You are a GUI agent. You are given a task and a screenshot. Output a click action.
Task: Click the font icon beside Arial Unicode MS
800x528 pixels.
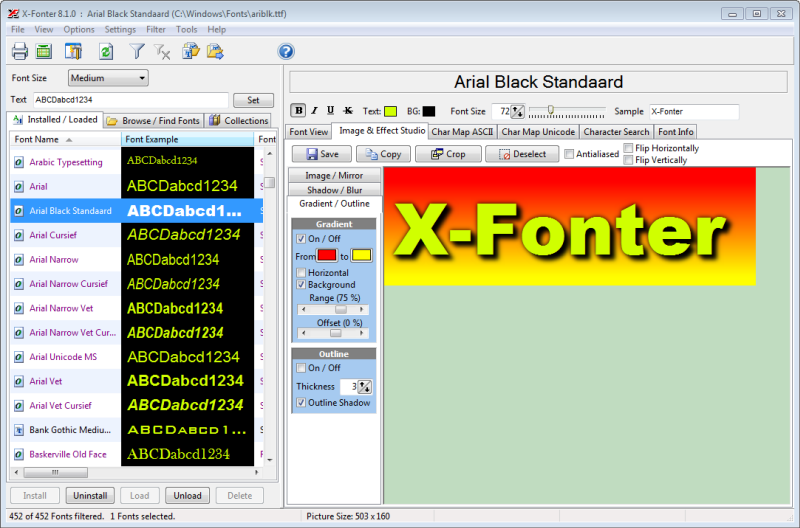tap(19, 357)
